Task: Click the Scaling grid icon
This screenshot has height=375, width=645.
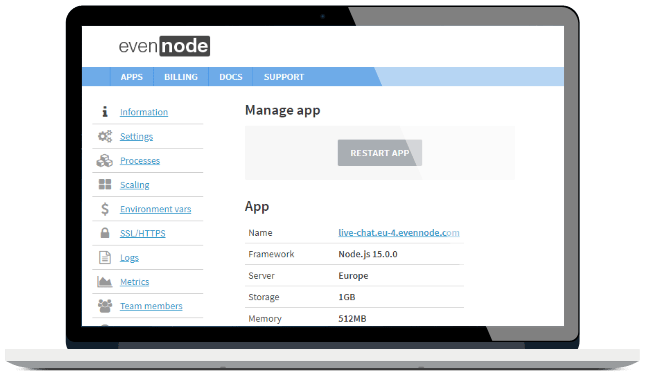Action: [105, 184]
